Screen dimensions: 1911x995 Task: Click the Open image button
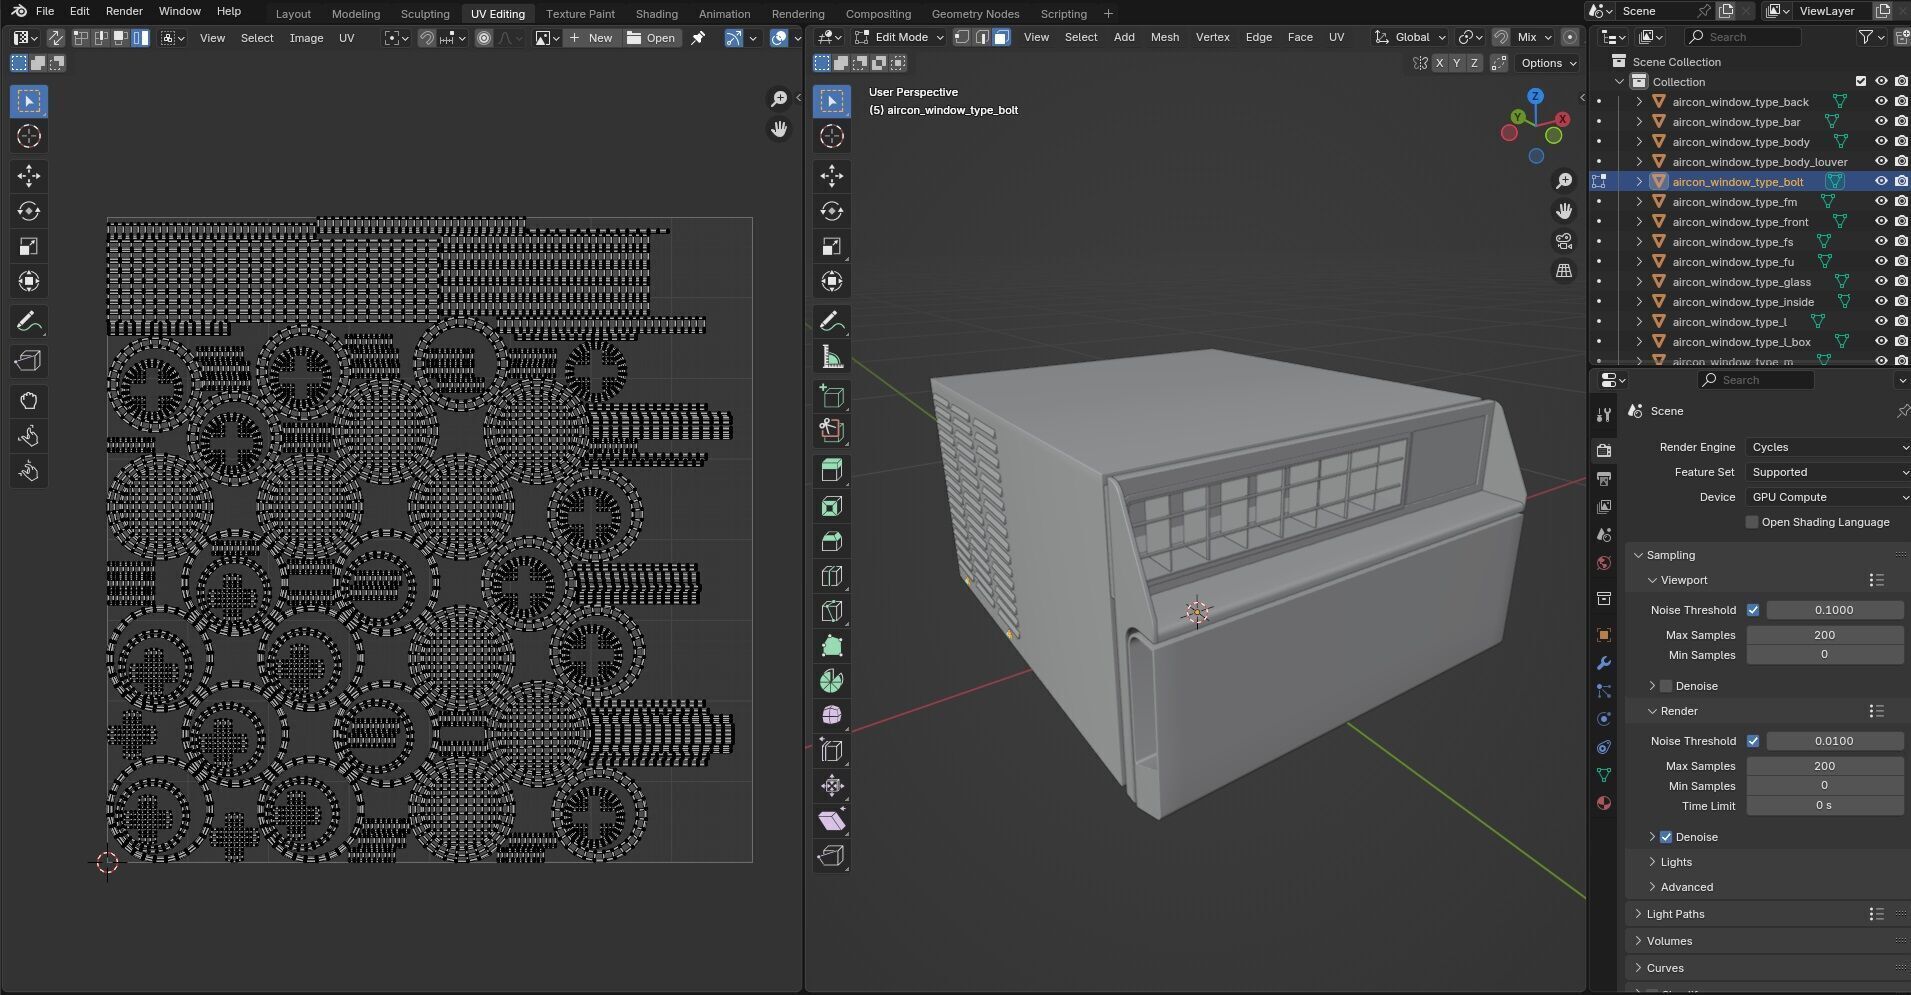coord(651,38)
